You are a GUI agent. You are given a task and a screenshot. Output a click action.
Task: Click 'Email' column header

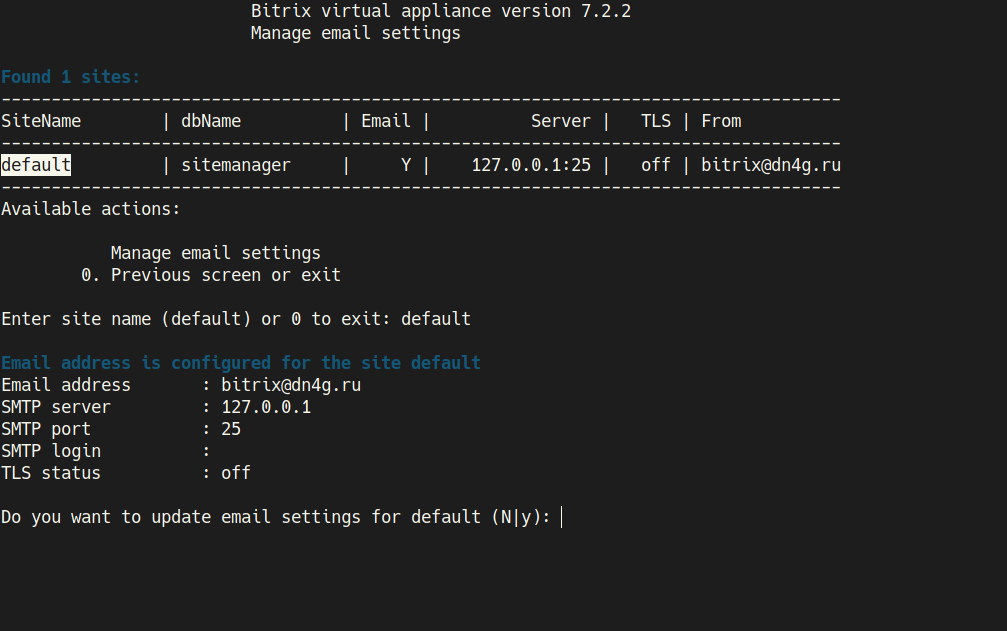click(x=386, y=121)
